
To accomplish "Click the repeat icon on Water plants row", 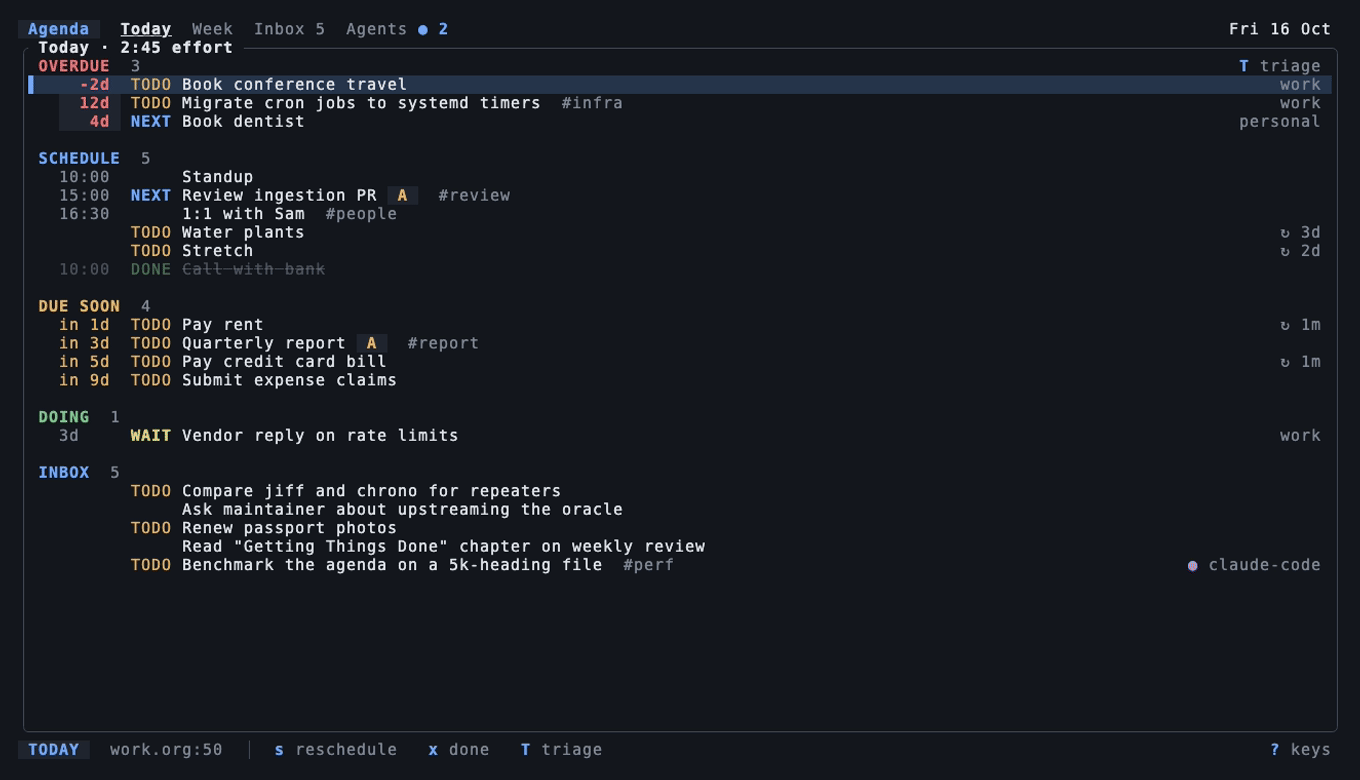I will pyautogui.click(x=1285, y=232).
